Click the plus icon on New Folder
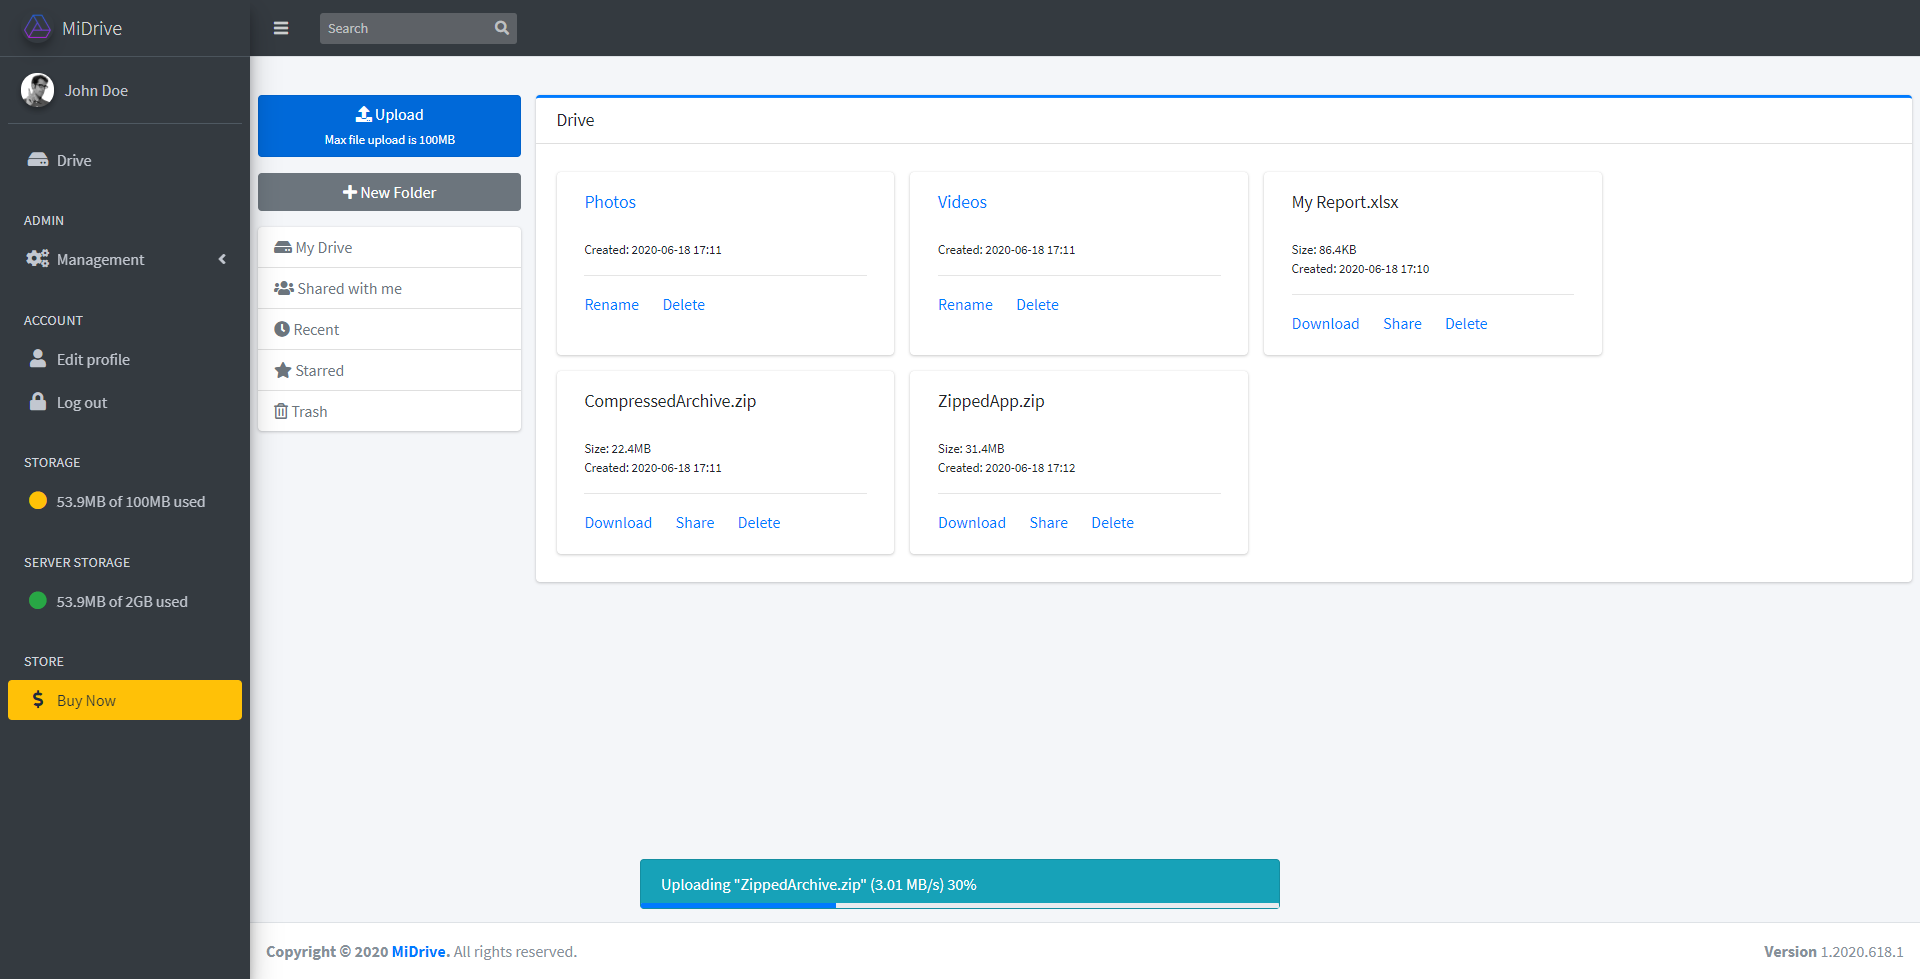1920x979 pixels. click(x=350, y=192)
